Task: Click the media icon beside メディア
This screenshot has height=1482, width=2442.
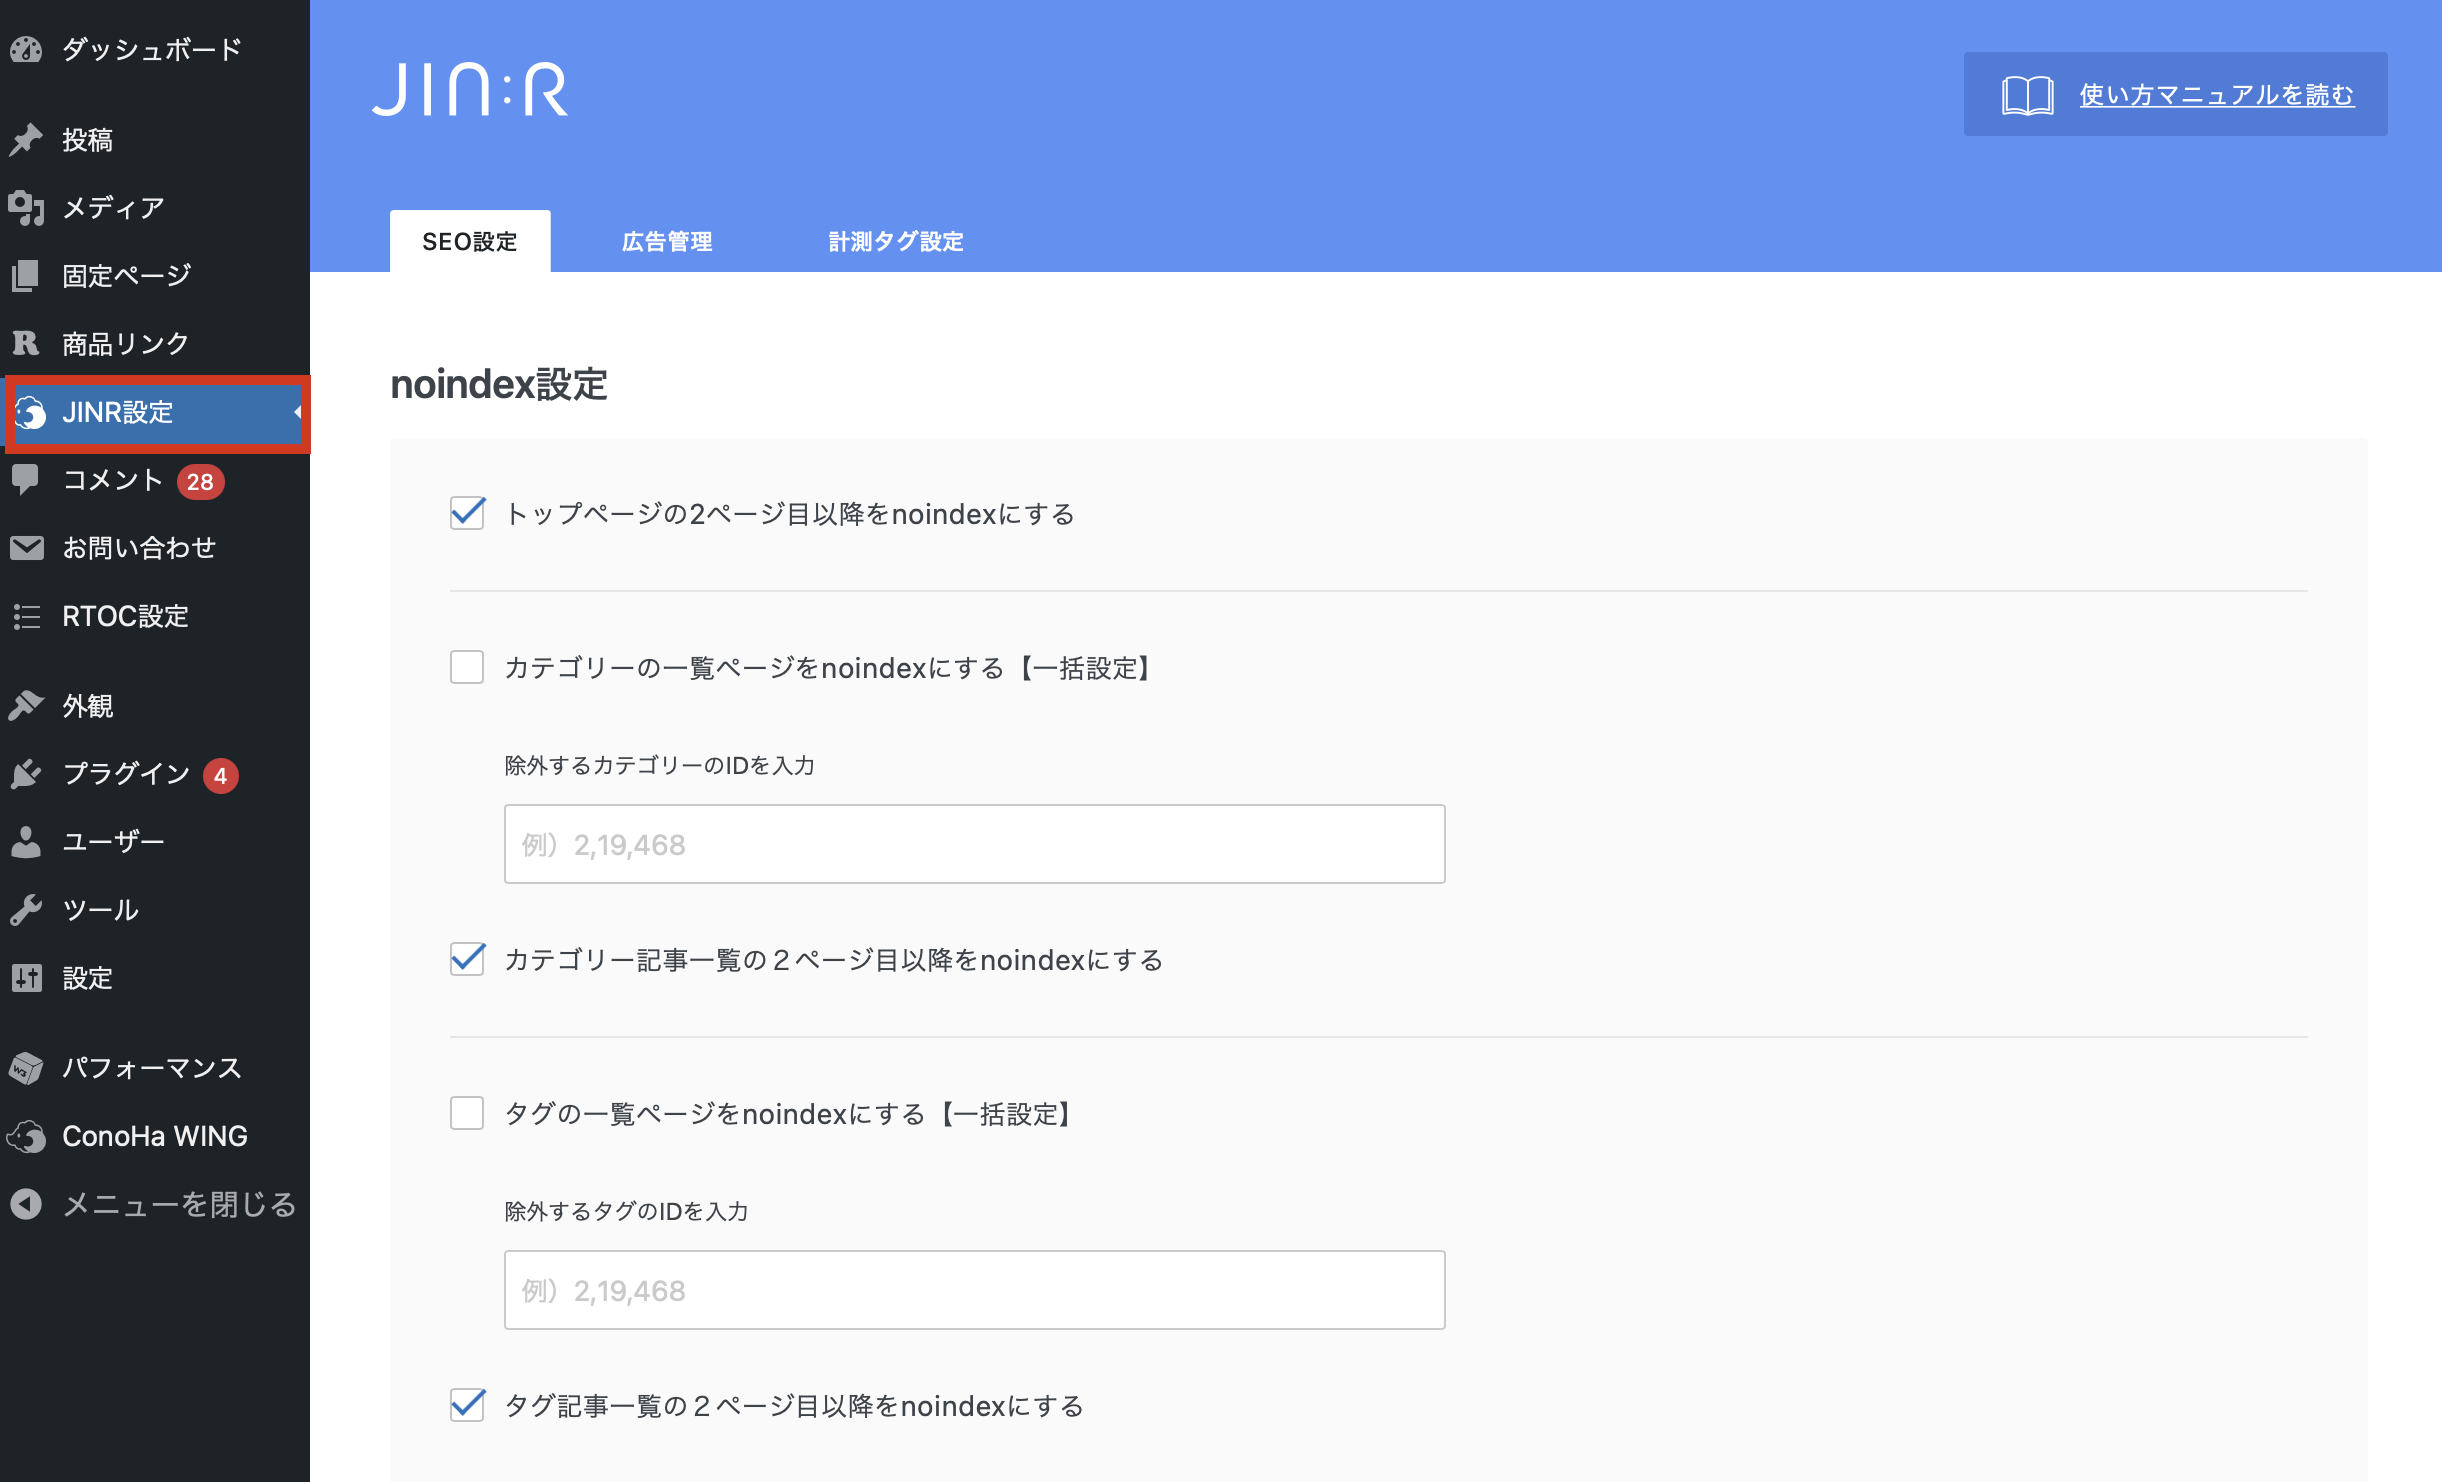Action: [x=26, y=207]
